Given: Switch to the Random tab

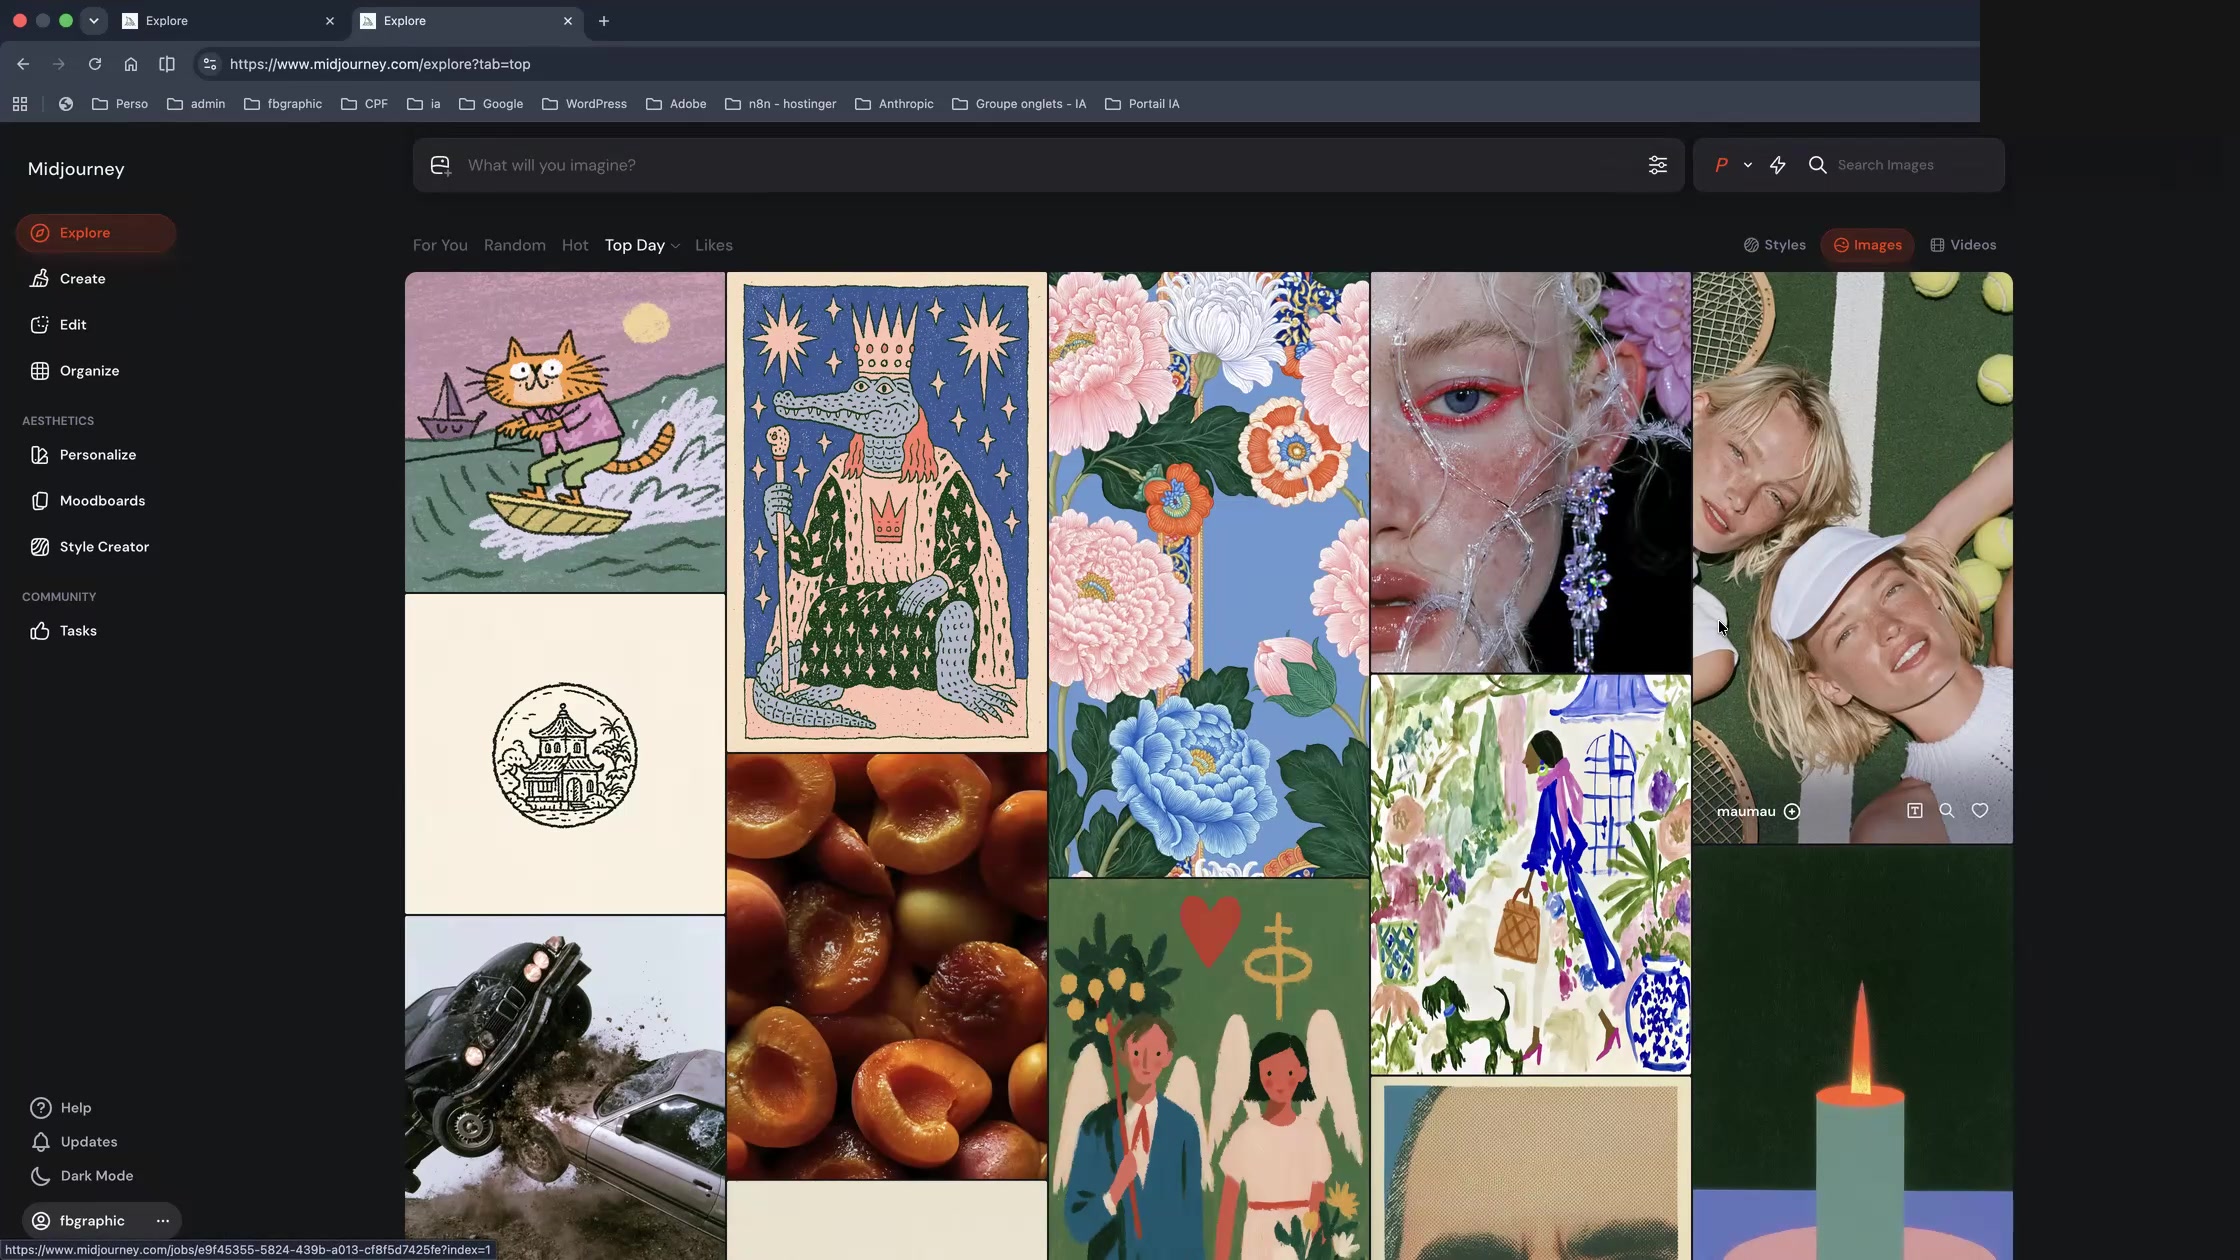Looking at the screenshot, I should [515, 245].
